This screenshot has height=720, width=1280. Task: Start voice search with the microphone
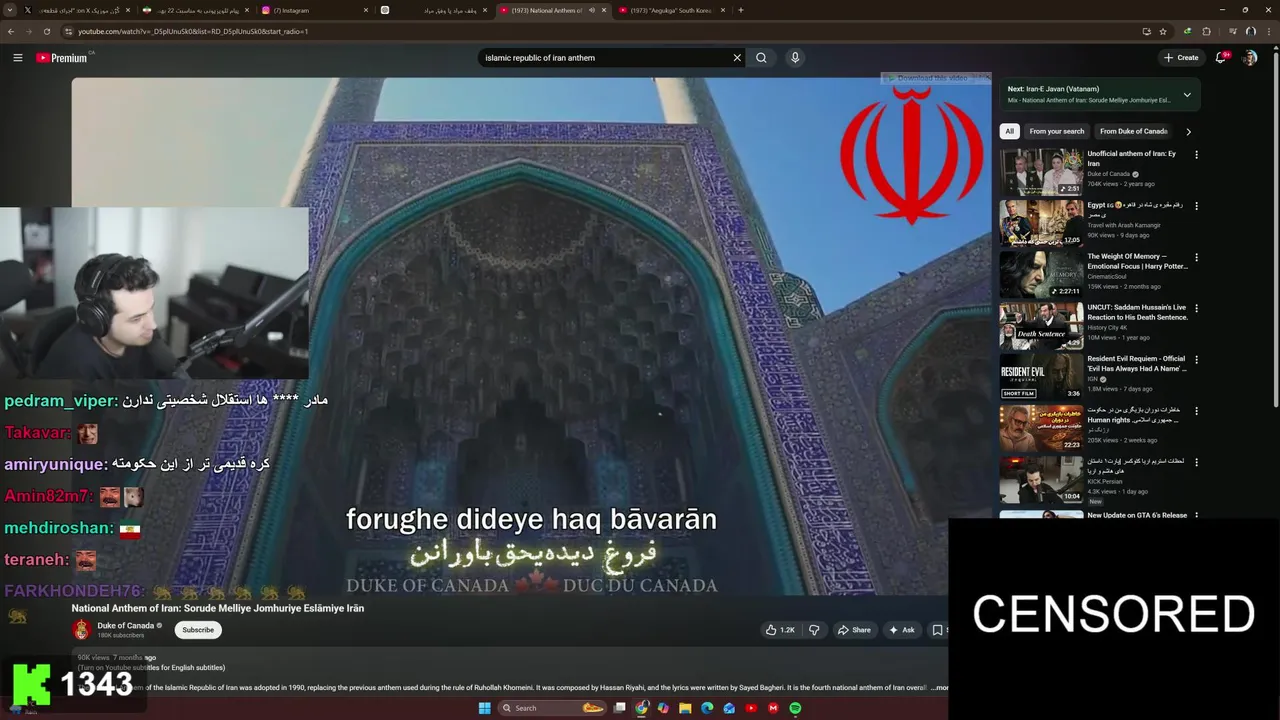tap(795, 58)
